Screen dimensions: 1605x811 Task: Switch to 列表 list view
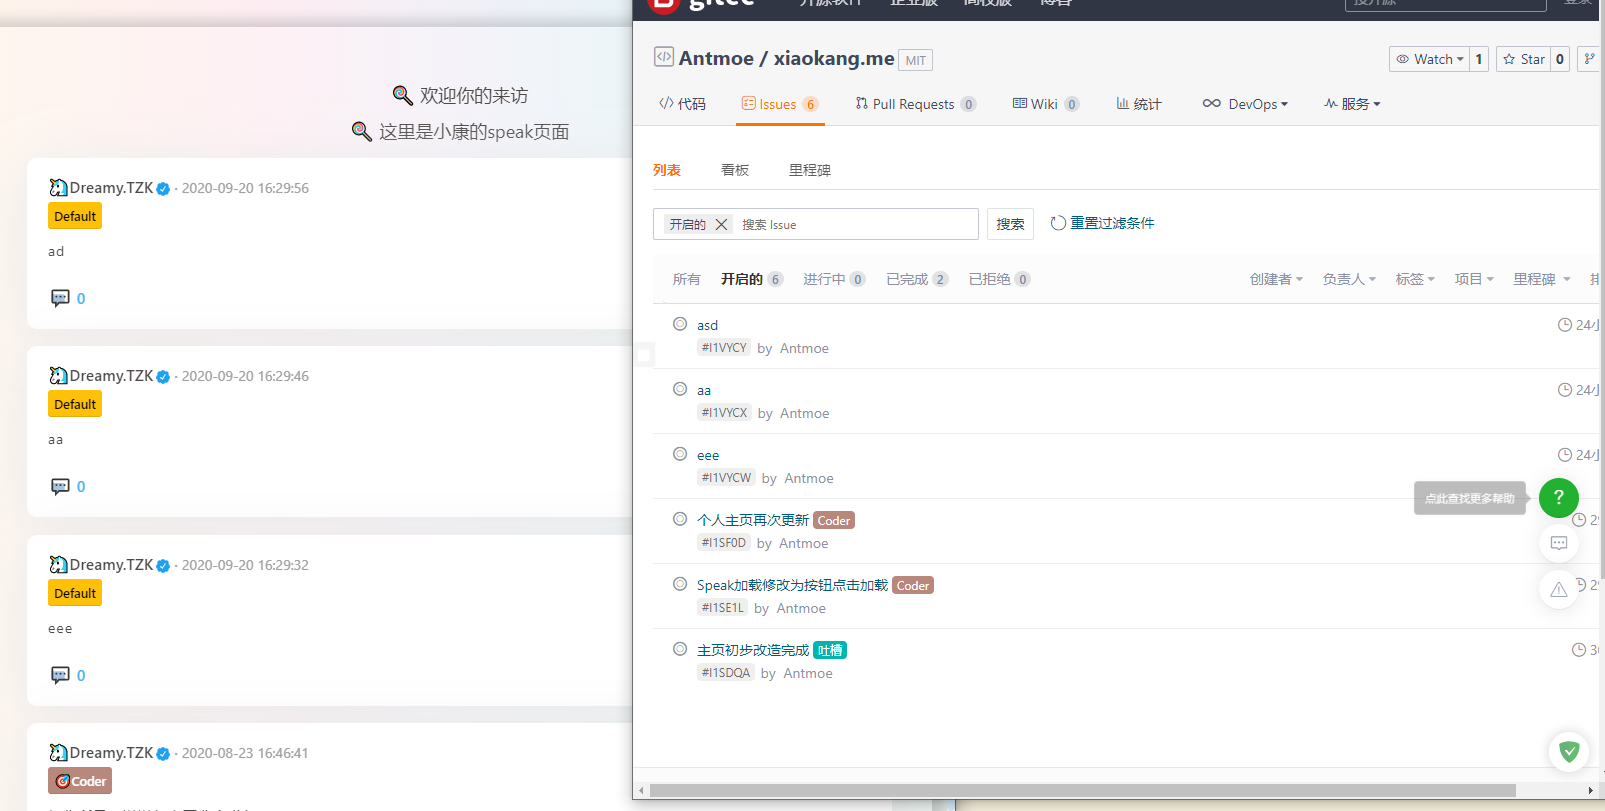[667, 170]
